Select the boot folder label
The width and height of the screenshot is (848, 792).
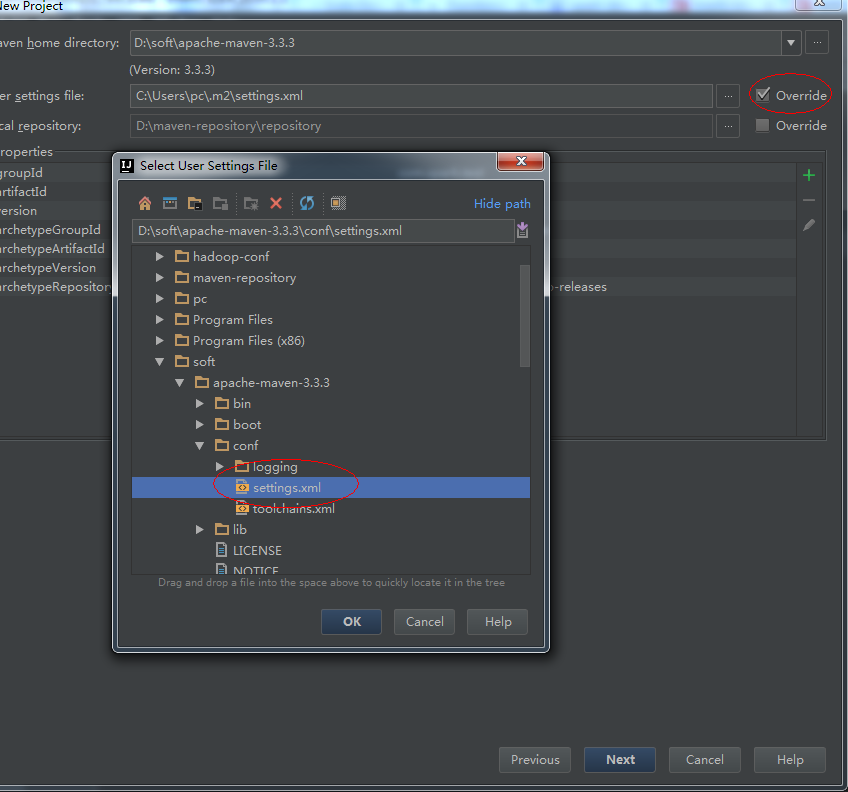pos(247,425)
